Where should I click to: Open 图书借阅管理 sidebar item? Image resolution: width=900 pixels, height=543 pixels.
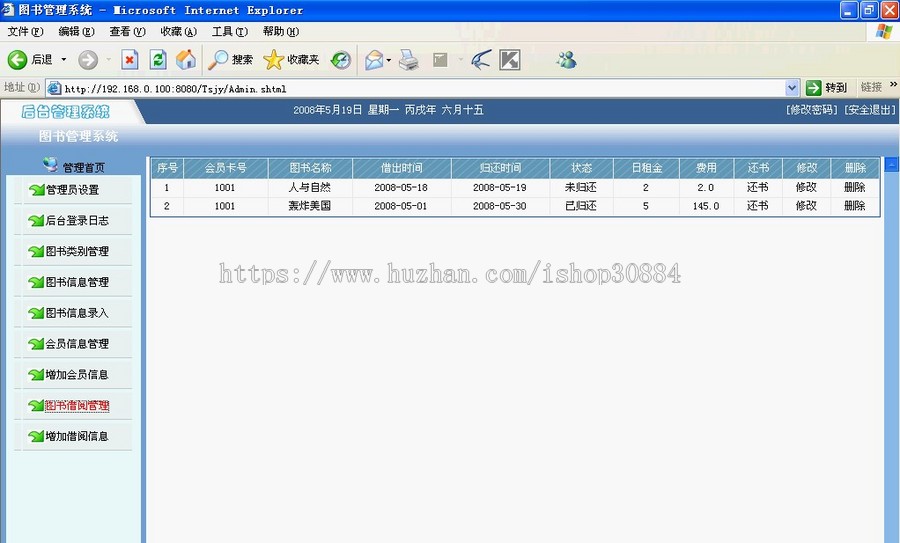tap(77, 406)
